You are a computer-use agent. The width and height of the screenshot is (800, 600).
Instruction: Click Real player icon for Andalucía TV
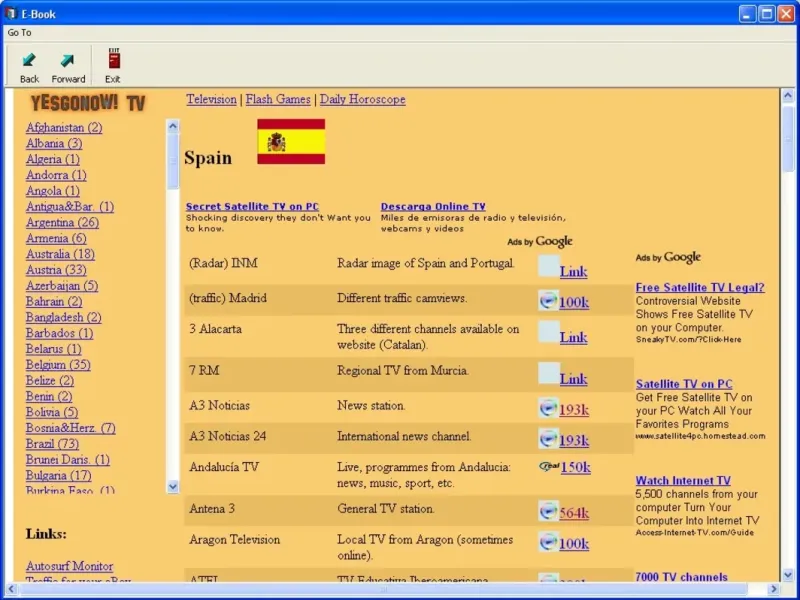coord(549,466)
